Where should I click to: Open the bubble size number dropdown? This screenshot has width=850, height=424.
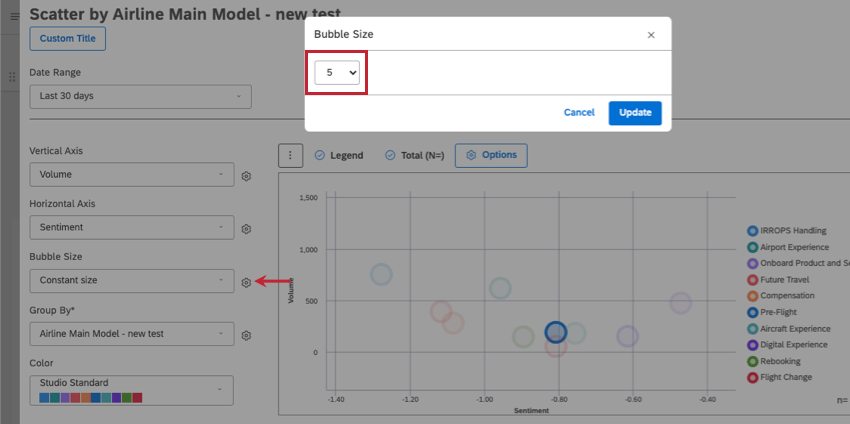(337, 73)
